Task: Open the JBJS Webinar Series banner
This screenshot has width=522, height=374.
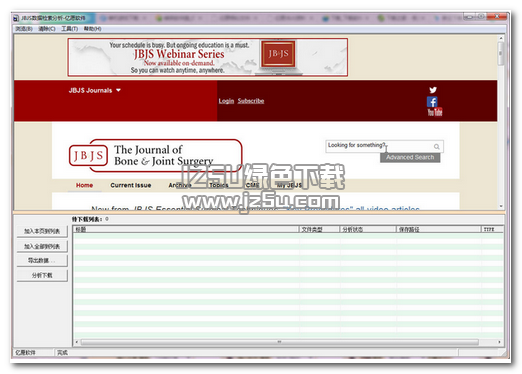Action: (208, 57)
